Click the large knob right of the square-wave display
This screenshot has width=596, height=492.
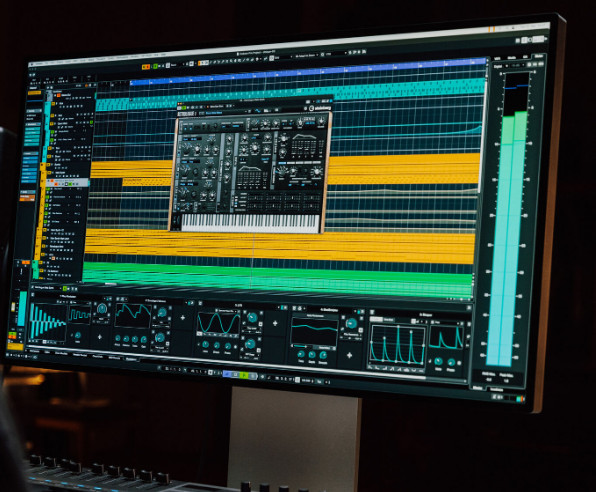102,309
